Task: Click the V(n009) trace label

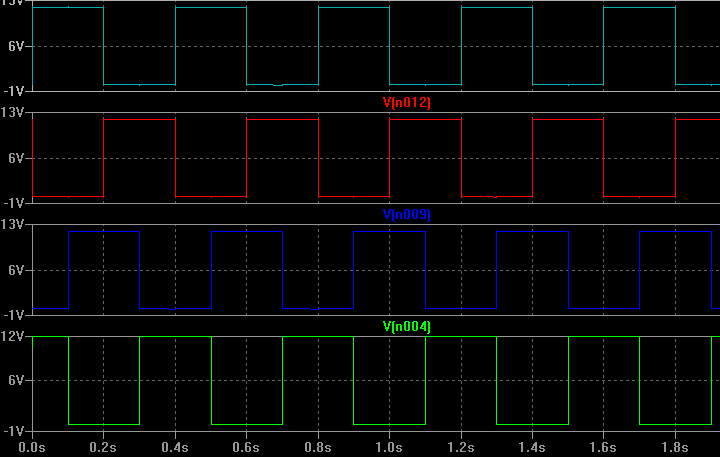Action: (x=406, y=214)
